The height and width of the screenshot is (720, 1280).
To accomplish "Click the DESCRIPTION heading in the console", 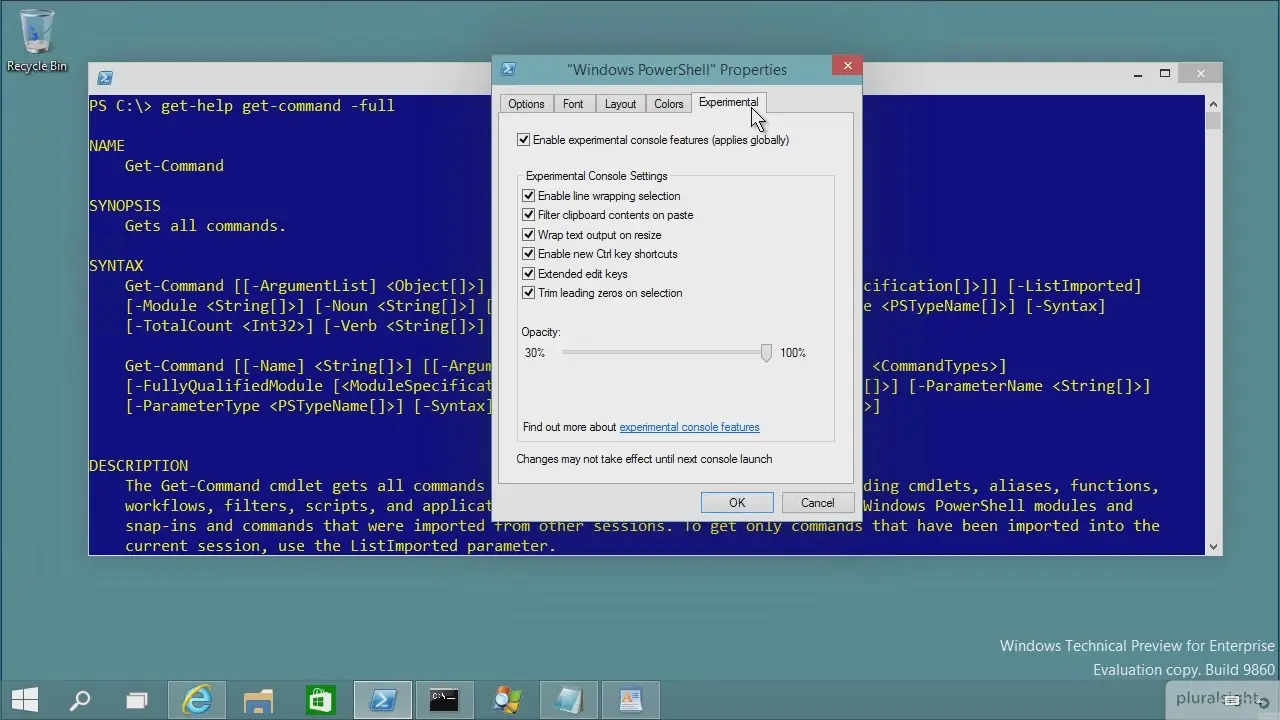I will pos(138,466).
